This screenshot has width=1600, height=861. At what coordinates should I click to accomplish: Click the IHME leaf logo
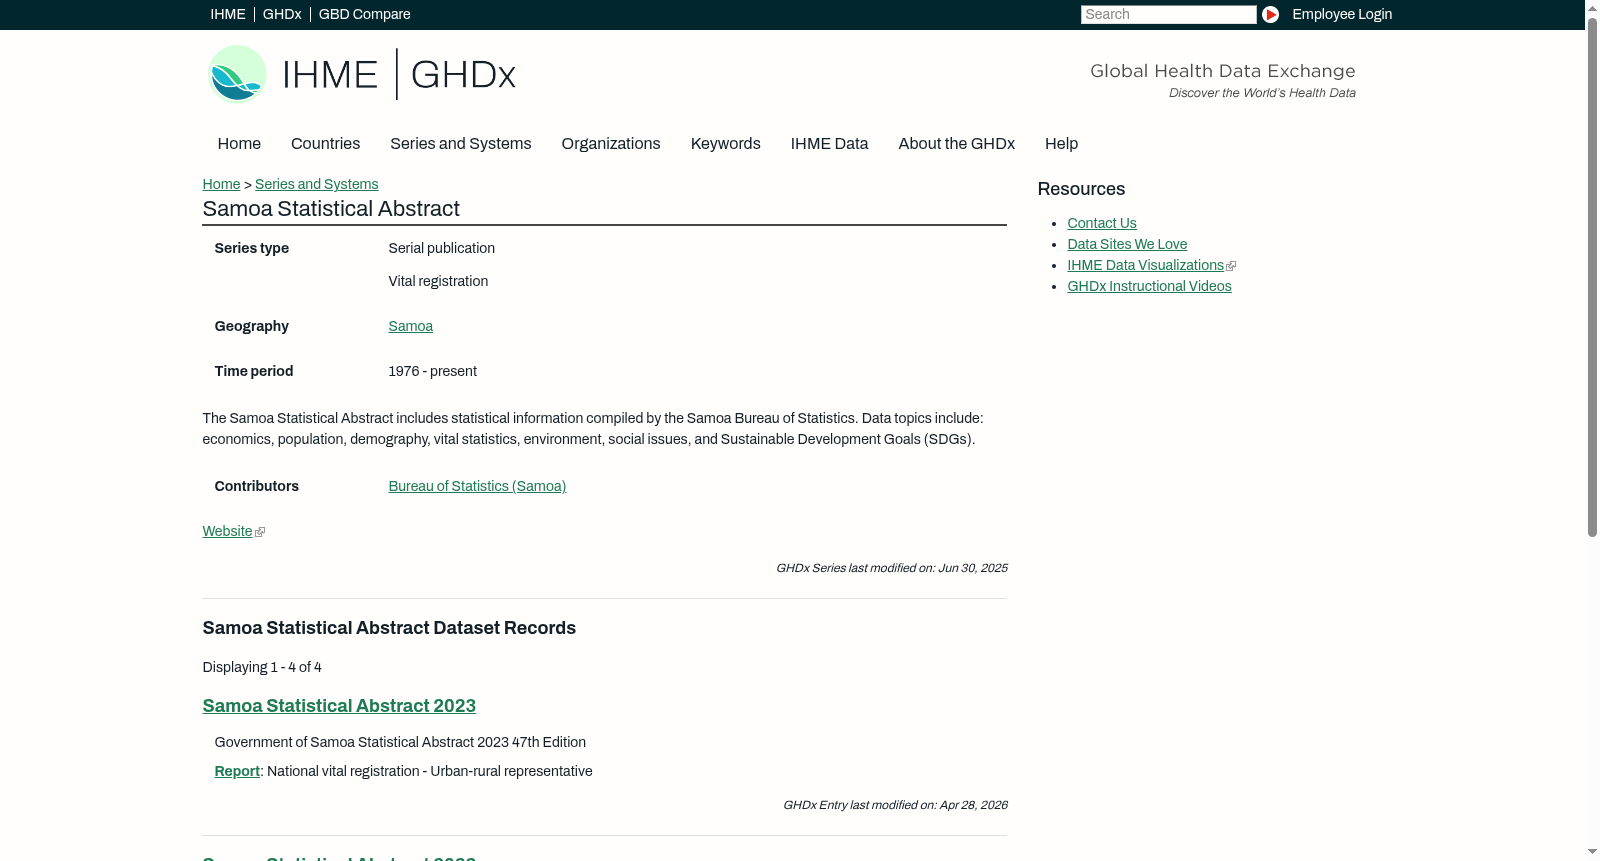[x=237, y=74]
